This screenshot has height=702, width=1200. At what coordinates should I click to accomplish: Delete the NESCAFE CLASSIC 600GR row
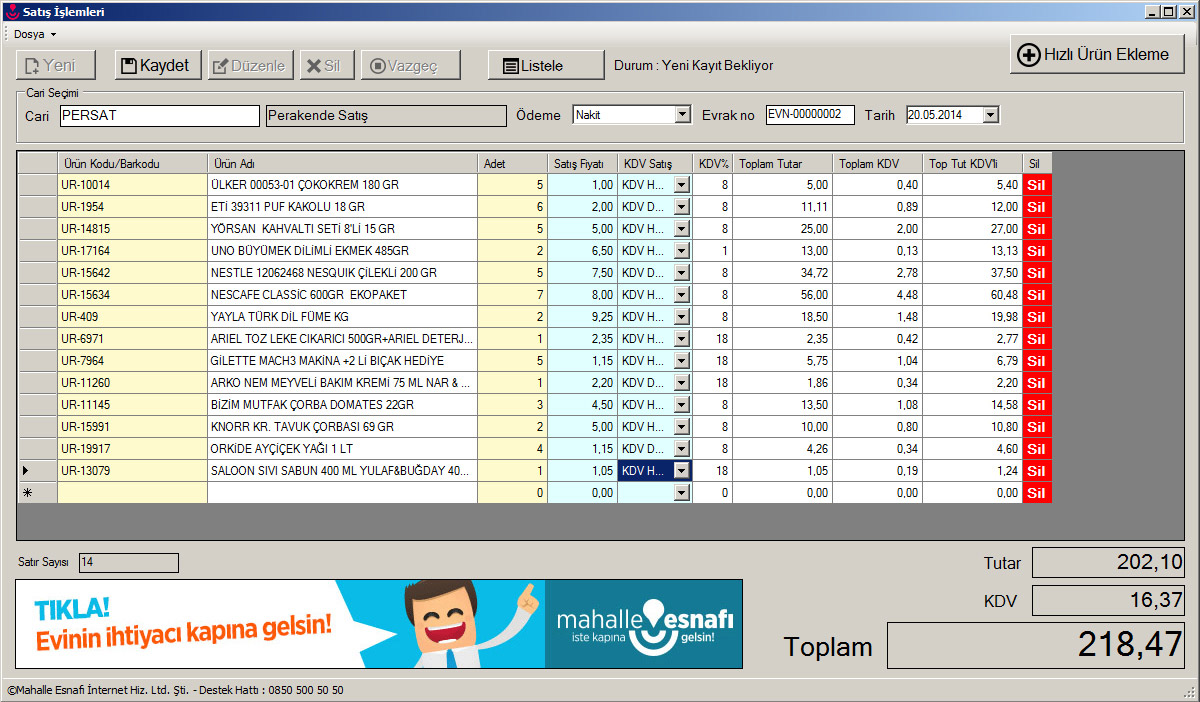pyautogui.click(x=1037, y=295)
